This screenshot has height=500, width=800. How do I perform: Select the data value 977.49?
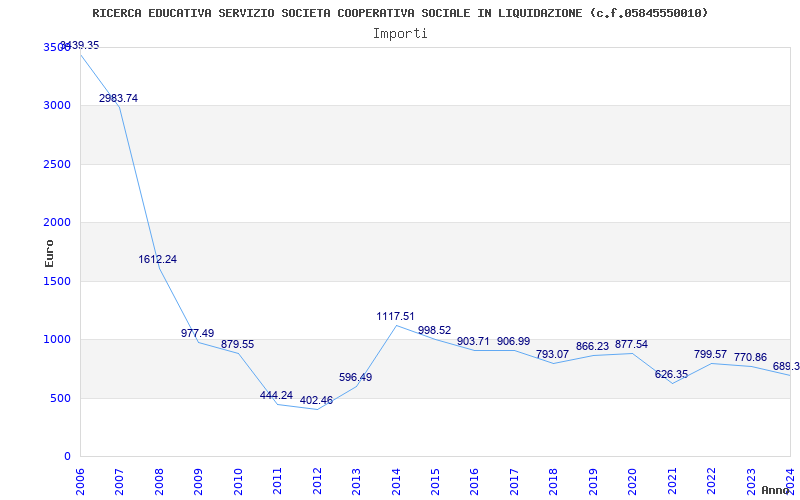tap(197, 333)
